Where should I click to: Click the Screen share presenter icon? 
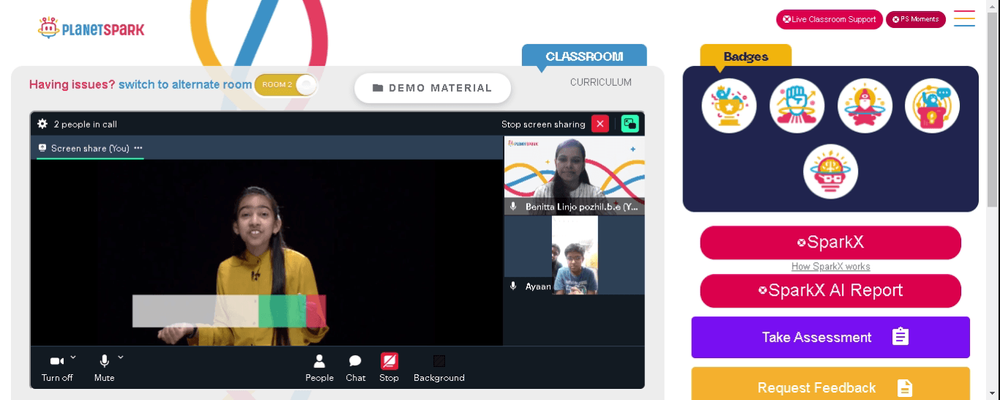[42, 148]
